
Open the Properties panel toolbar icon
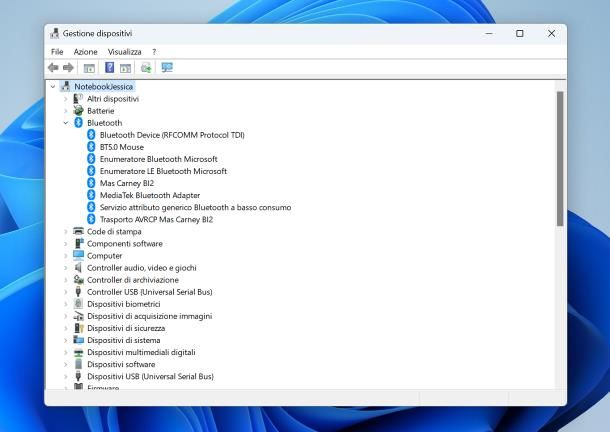coord(125,68)
